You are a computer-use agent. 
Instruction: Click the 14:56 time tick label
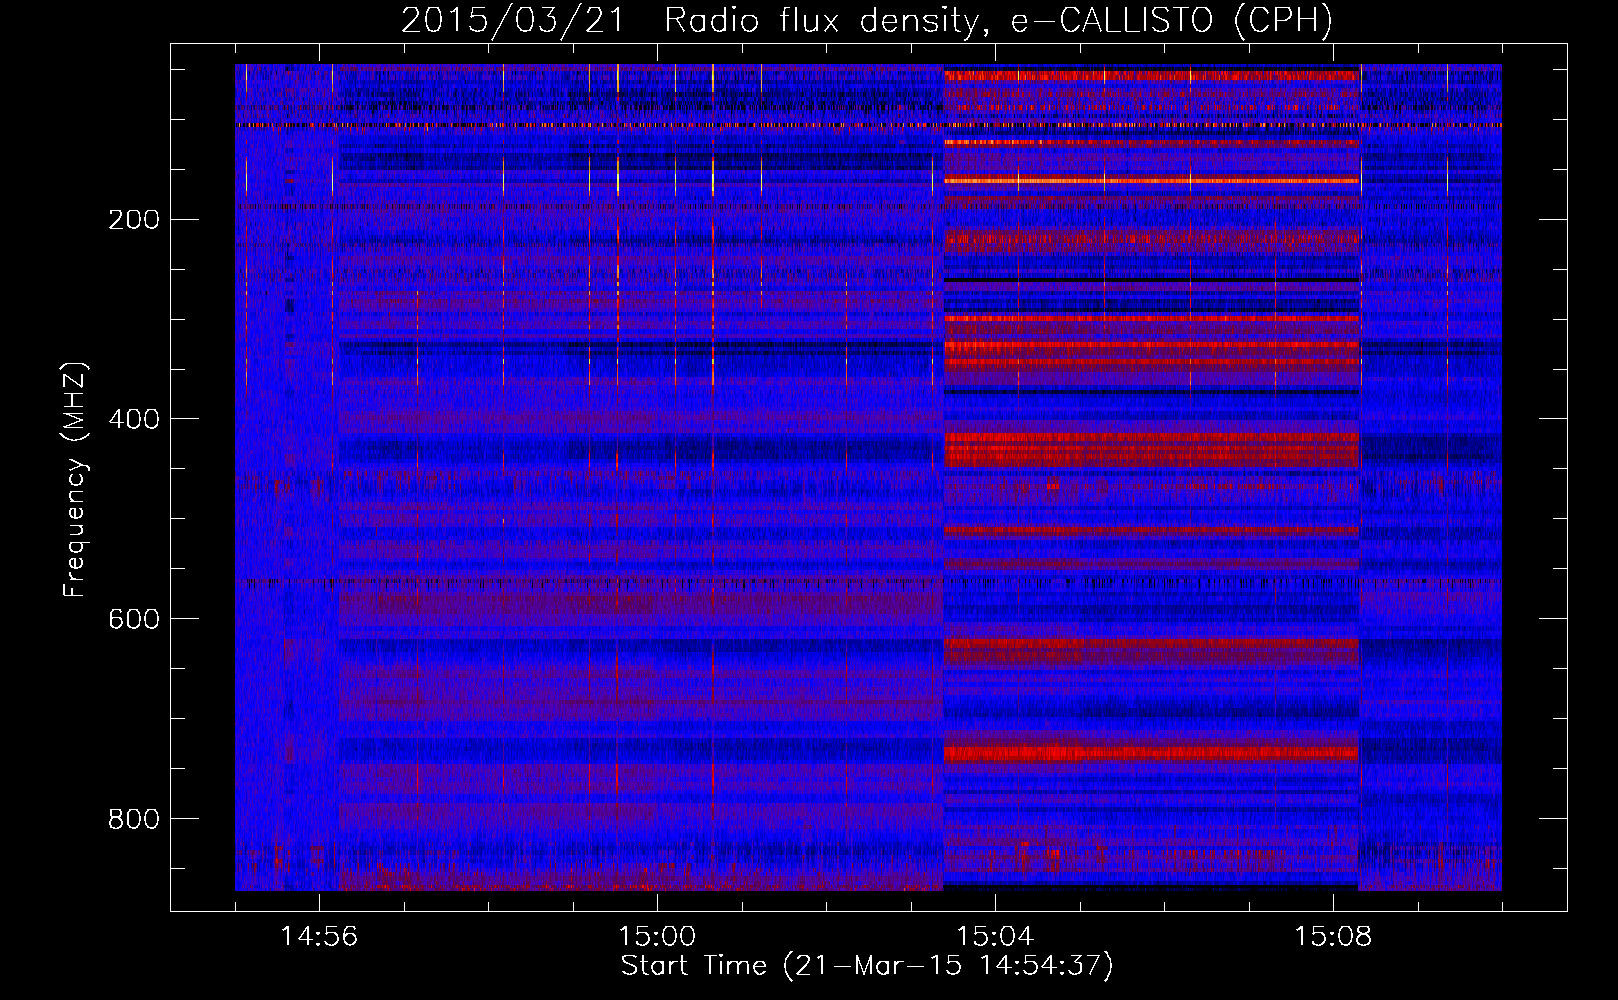click(319, 937)
